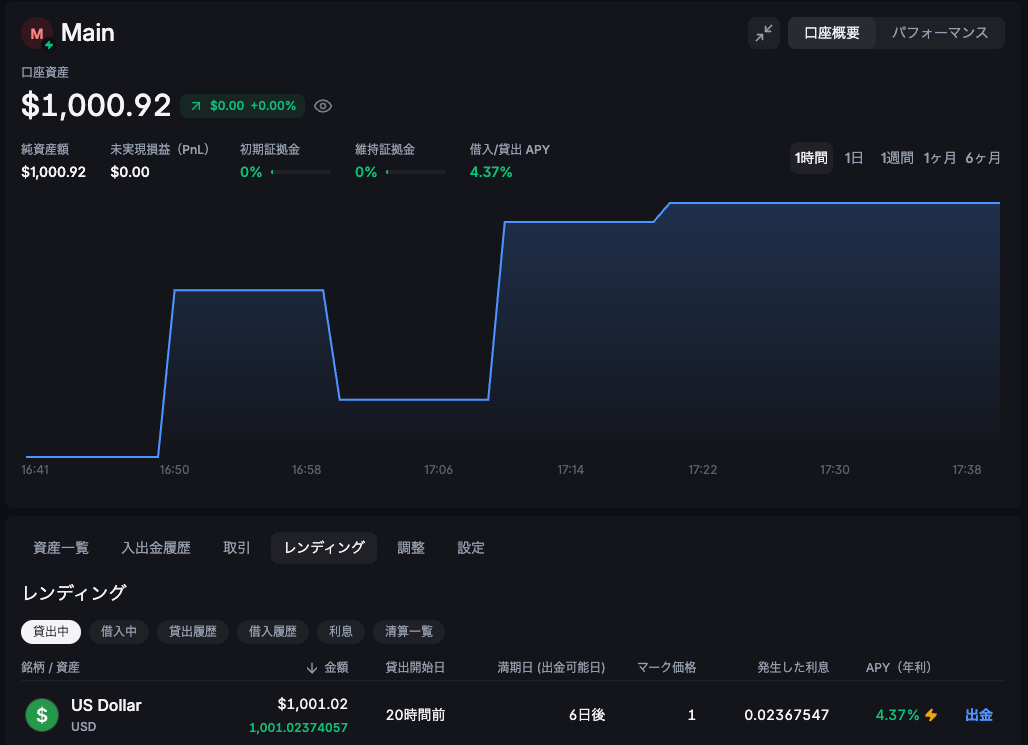Click the collapse panel arrows icon

click(764, 33)
